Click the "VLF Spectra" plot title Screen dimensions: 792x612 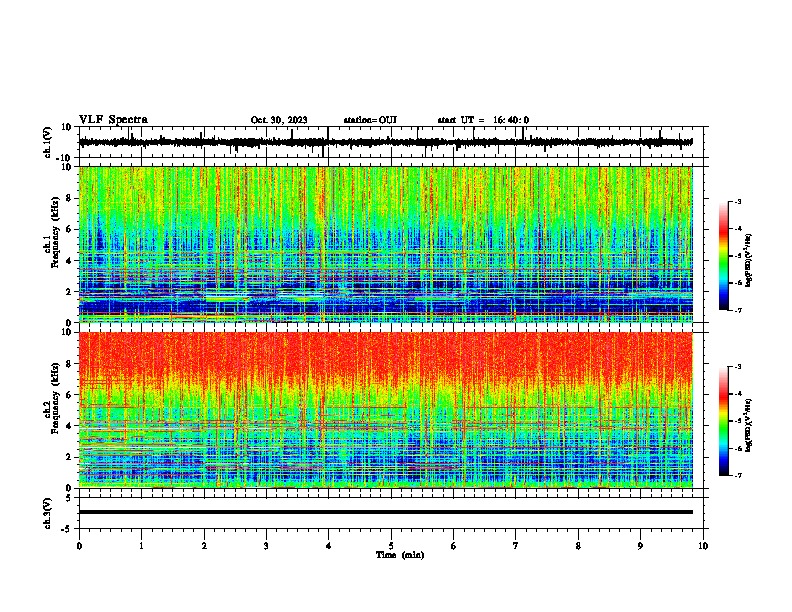(113, 119)
